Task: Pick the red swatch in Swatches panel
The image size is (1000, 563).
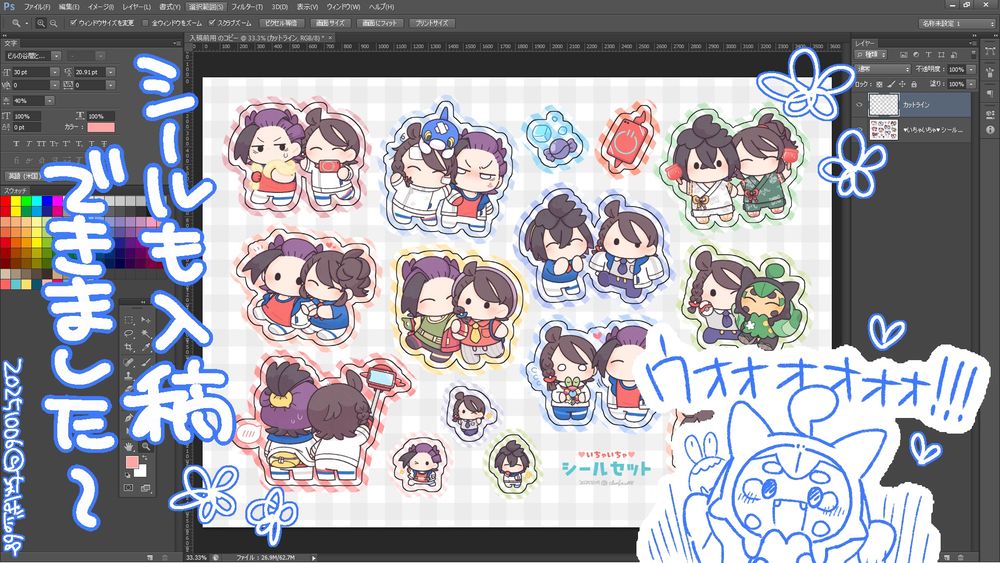Action: [5, 202]
